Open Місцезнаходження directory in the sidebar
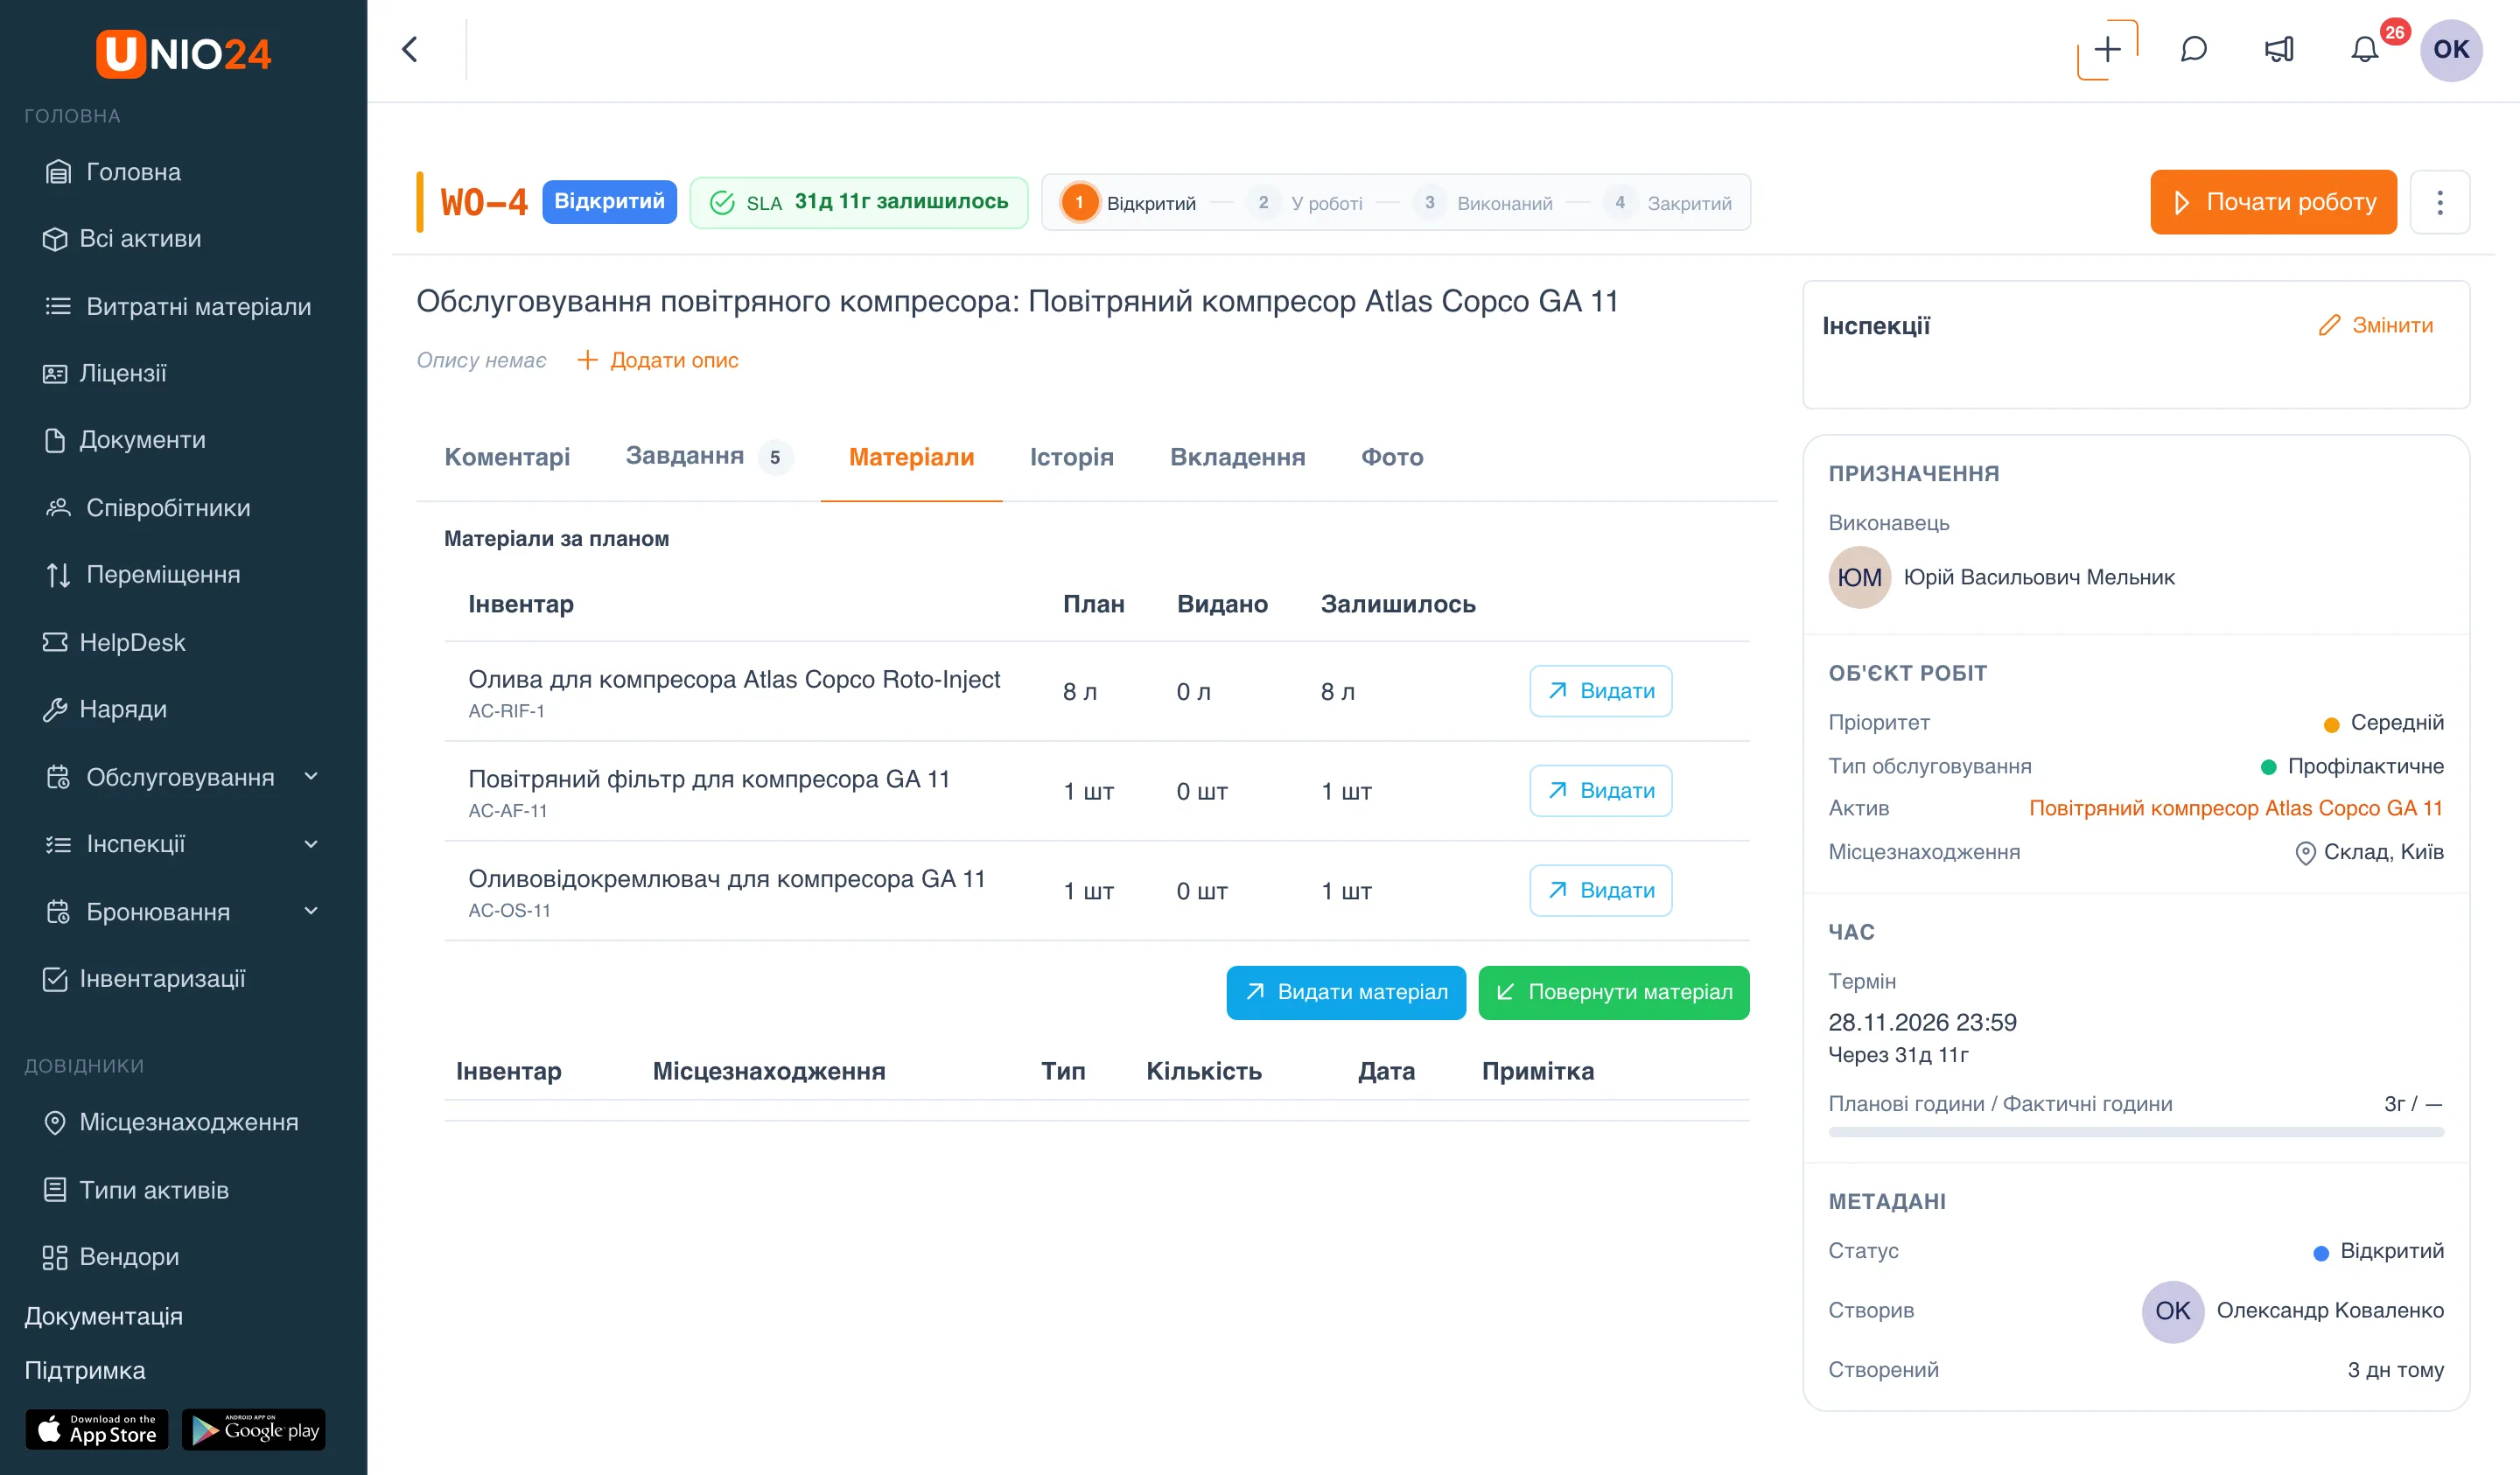This screenshot has width=2520, height=1475. (171, 1122)
